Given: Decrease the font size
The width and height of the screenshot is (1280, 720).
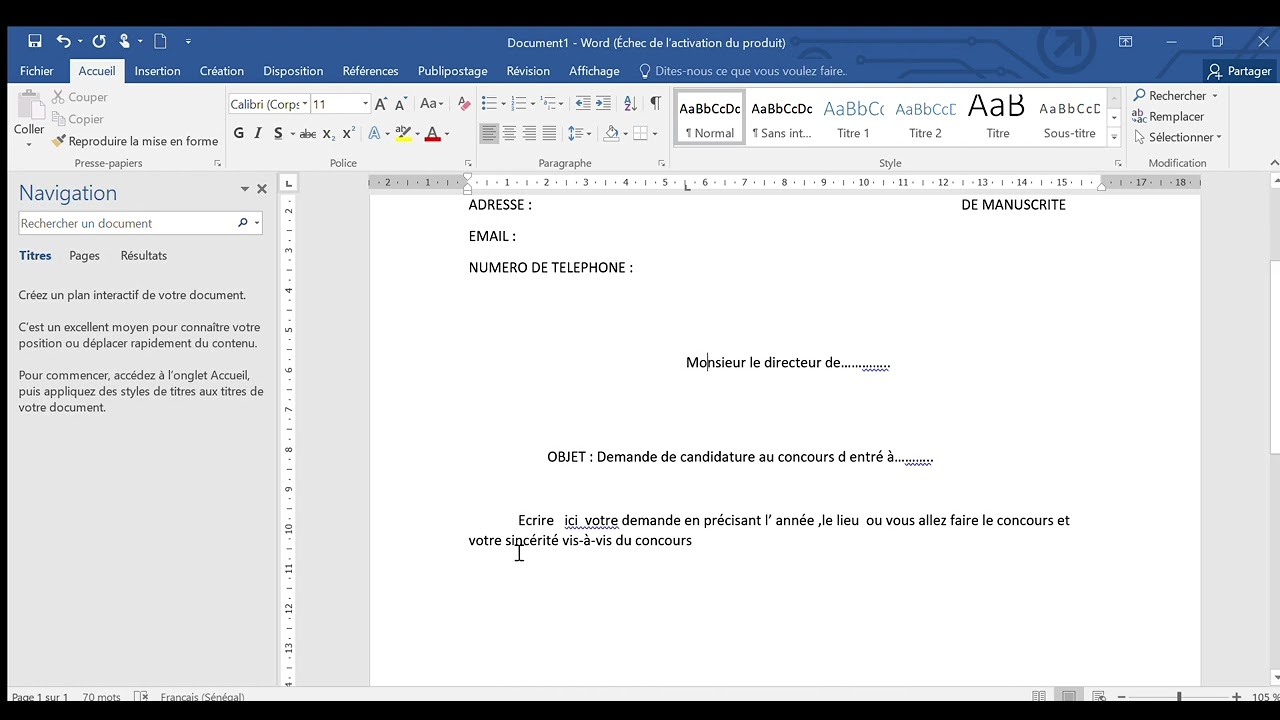Looking at the screenshot, I should 401,104.
